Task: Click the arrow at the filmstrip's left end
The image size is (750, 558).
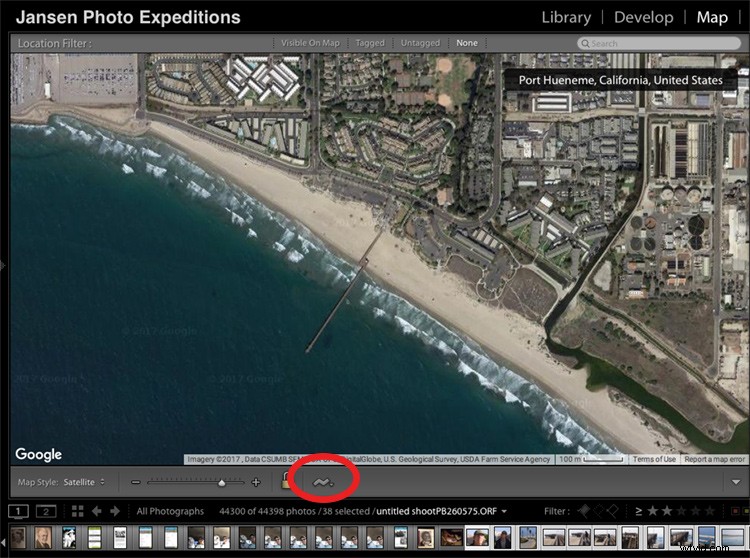Action: [4, 542]
